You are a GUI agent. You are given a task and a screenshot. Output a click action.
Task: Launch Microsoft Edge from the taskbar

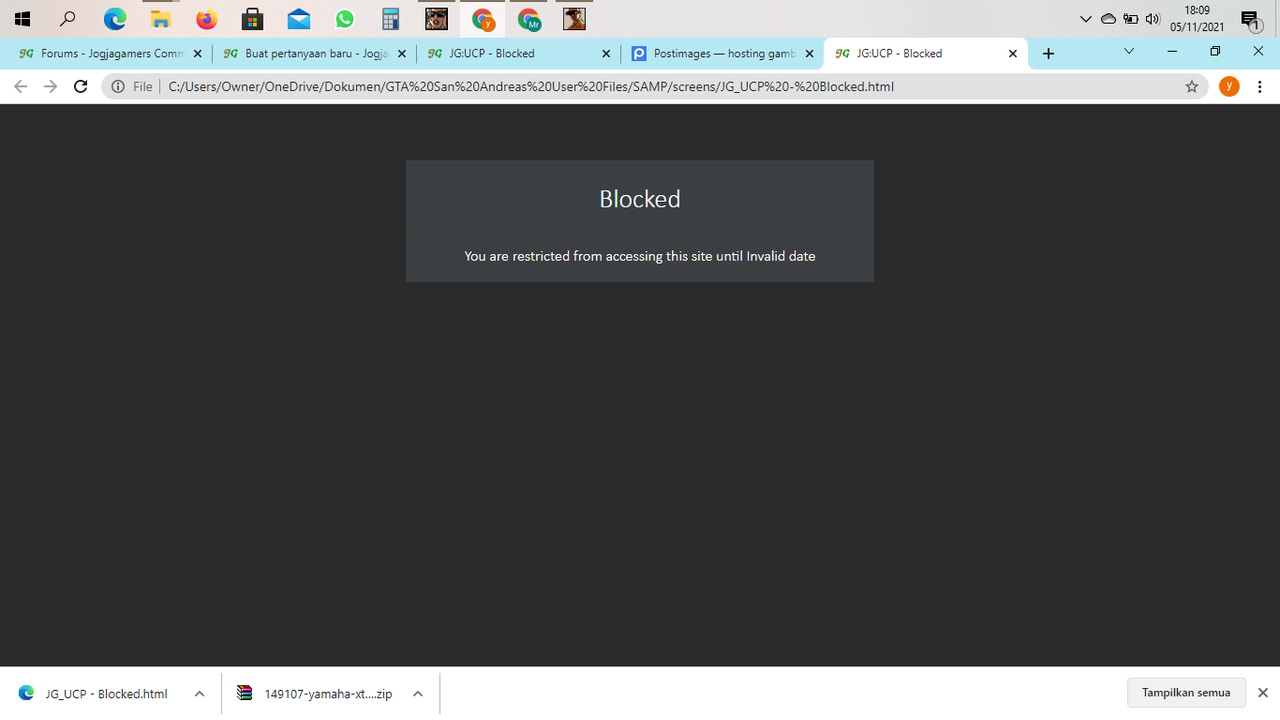pyautogui.click(x=115, y=19)
